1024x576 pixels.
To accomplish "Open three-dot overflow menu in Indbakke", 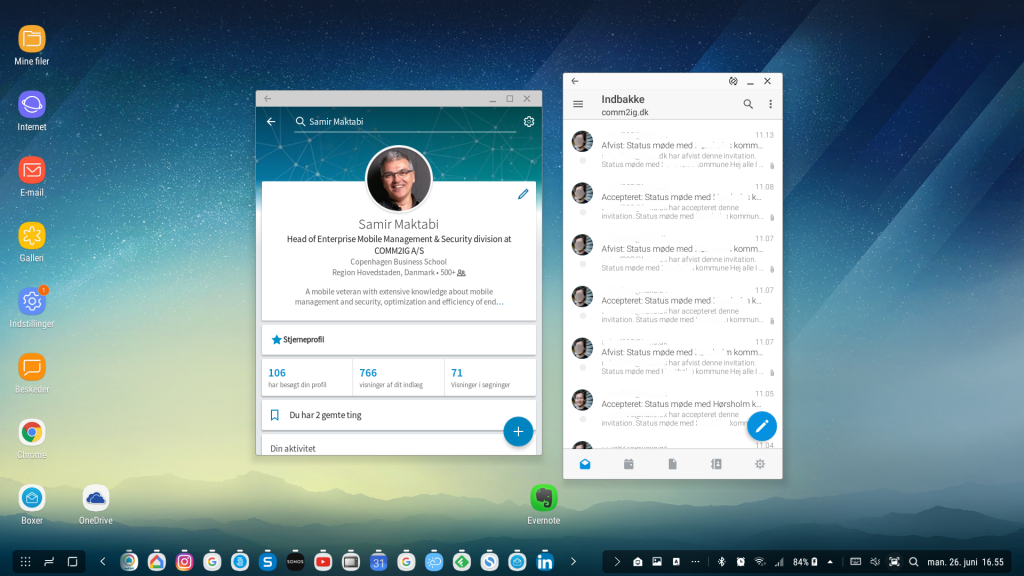I will 771,104.
